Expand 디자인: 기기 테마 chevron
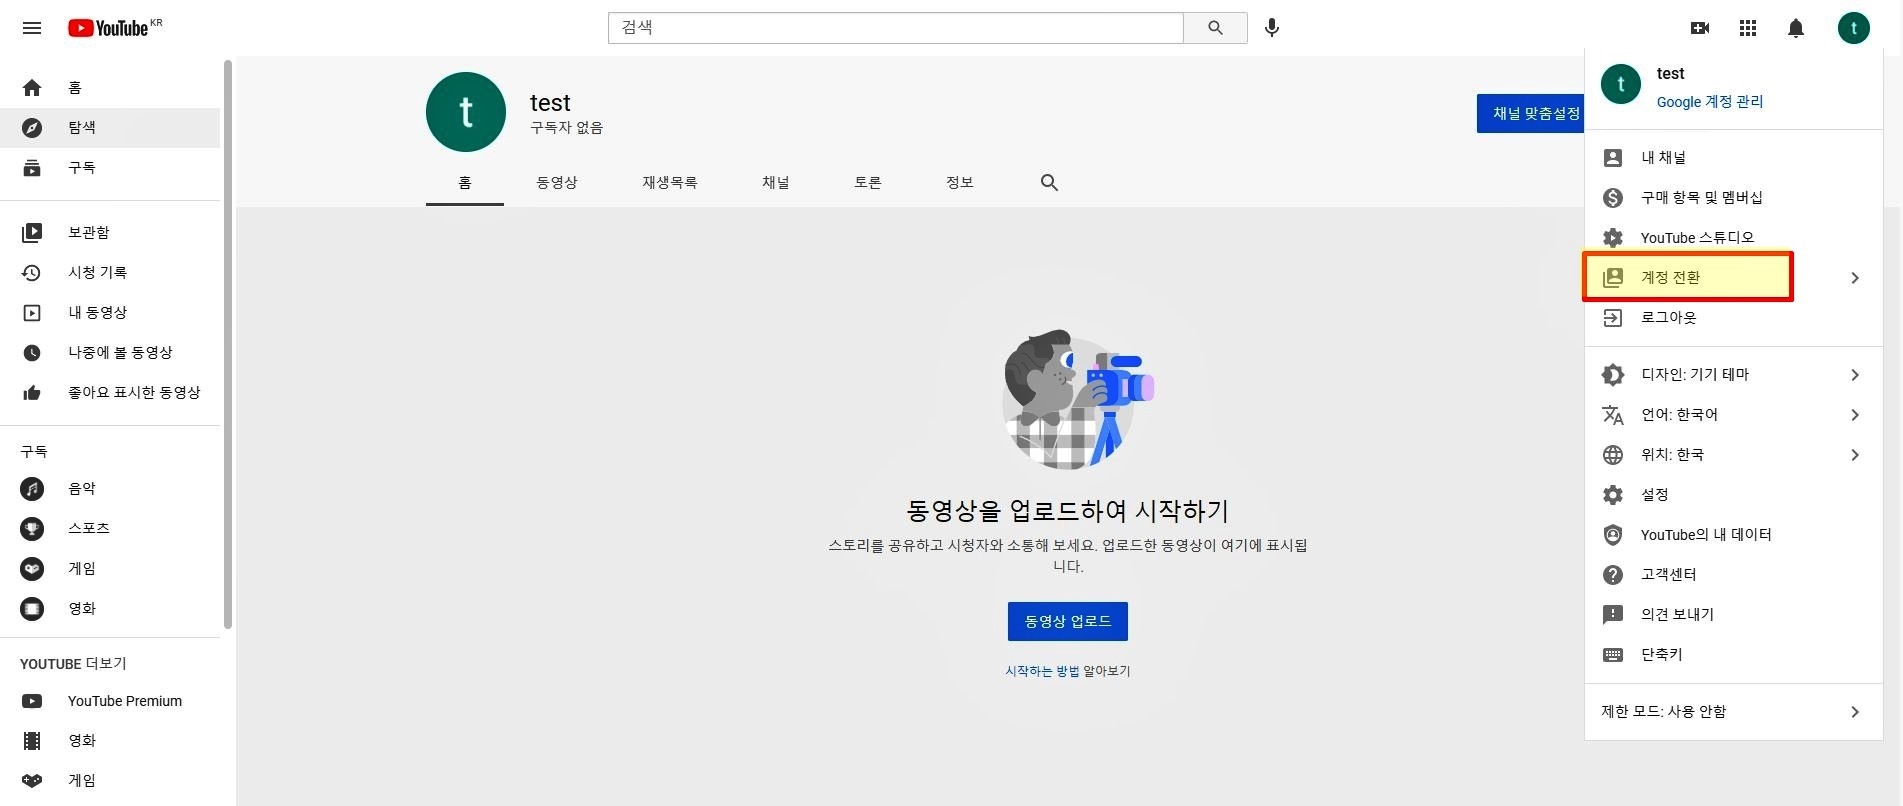The image size is (1903, 806). coord(1855,375)
